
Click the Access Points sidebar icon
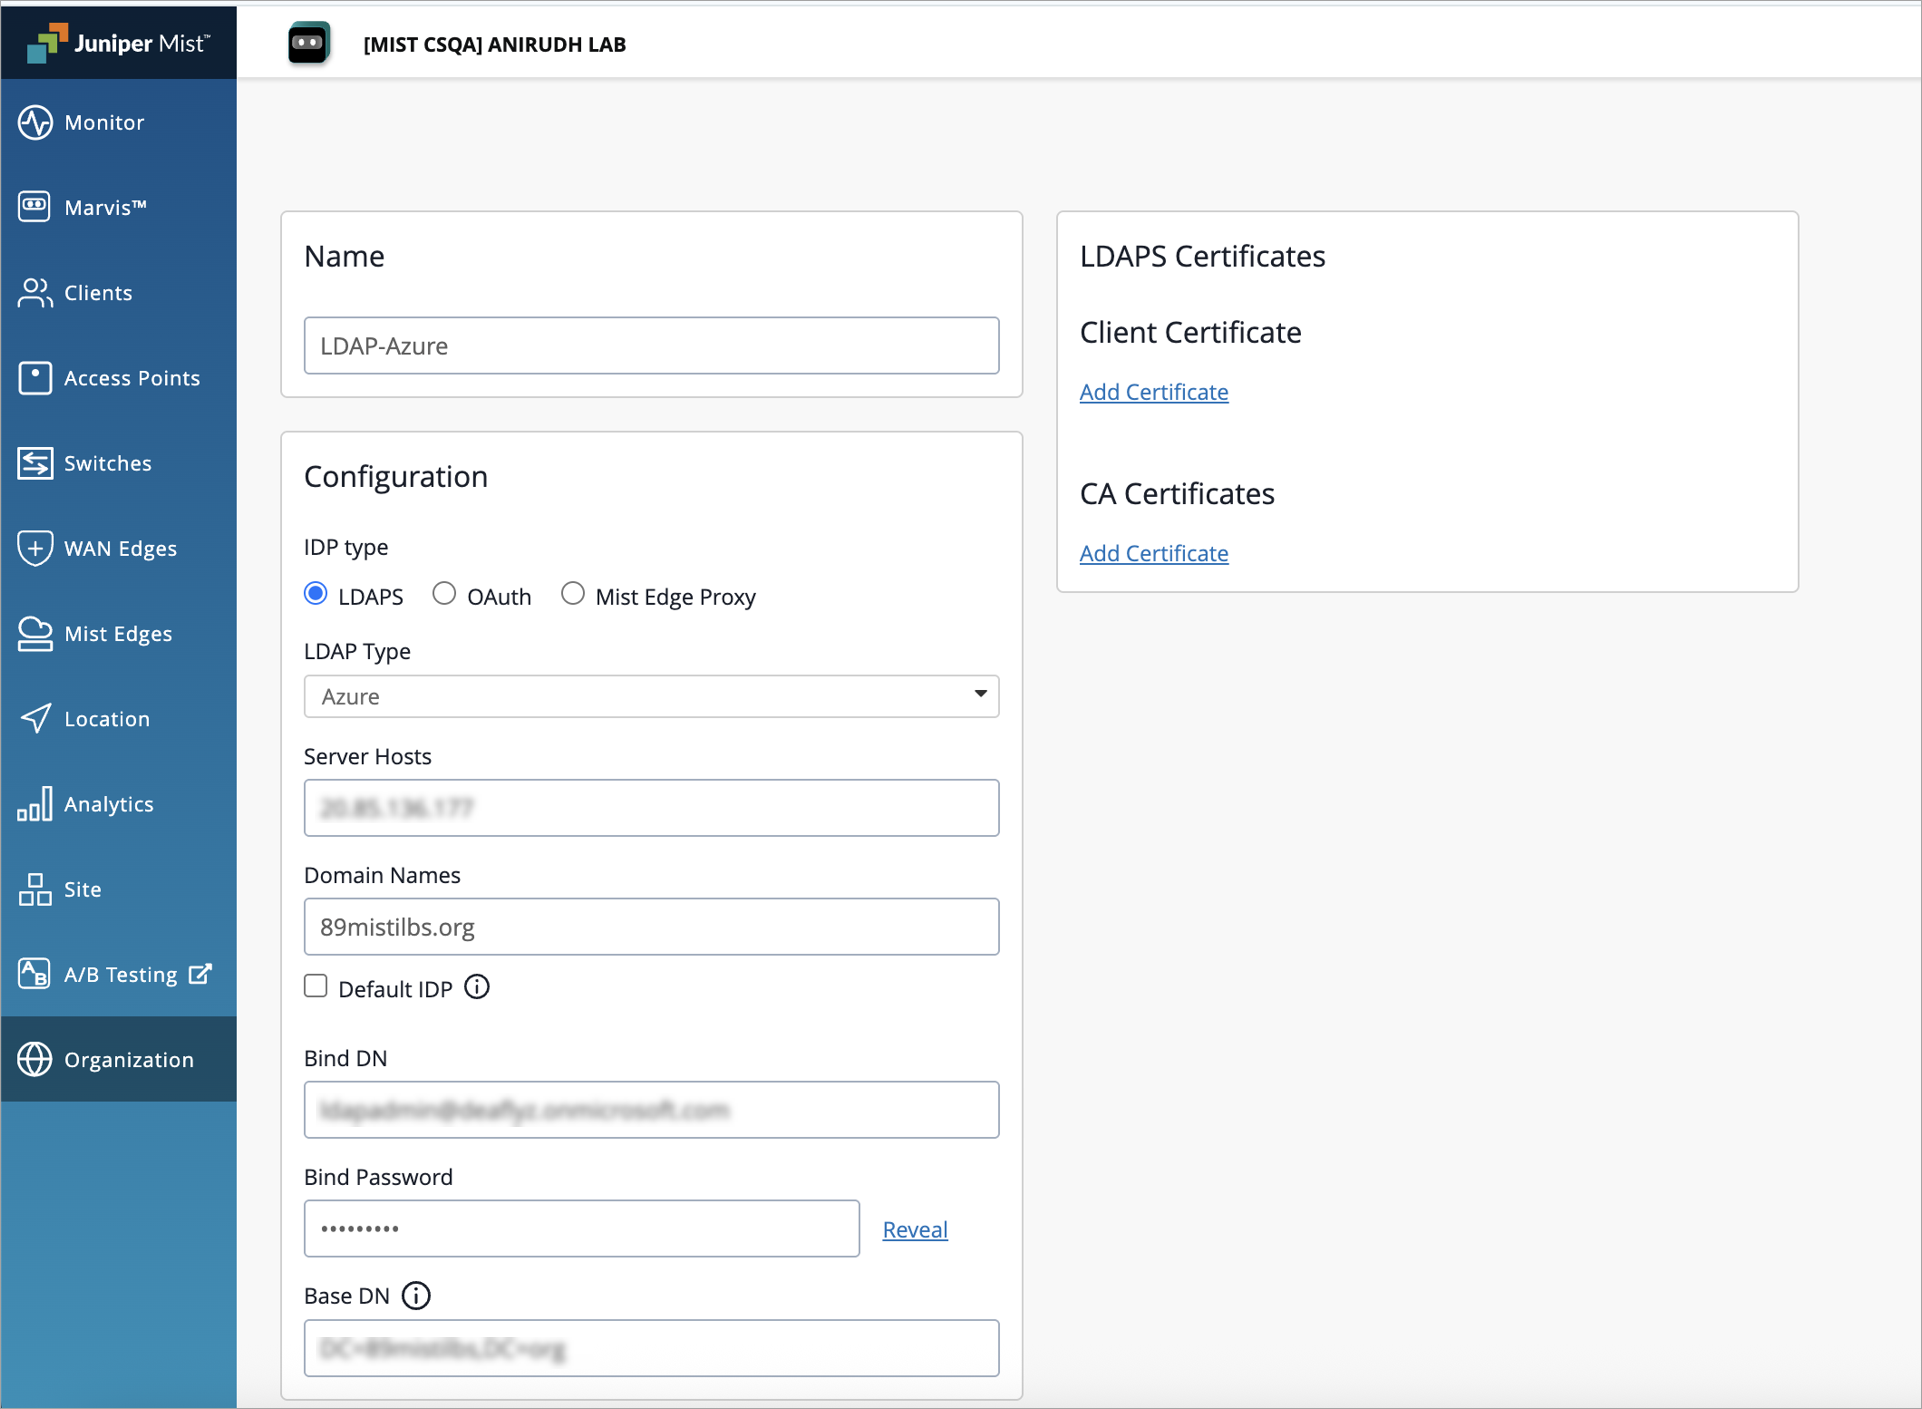(35, 378)
